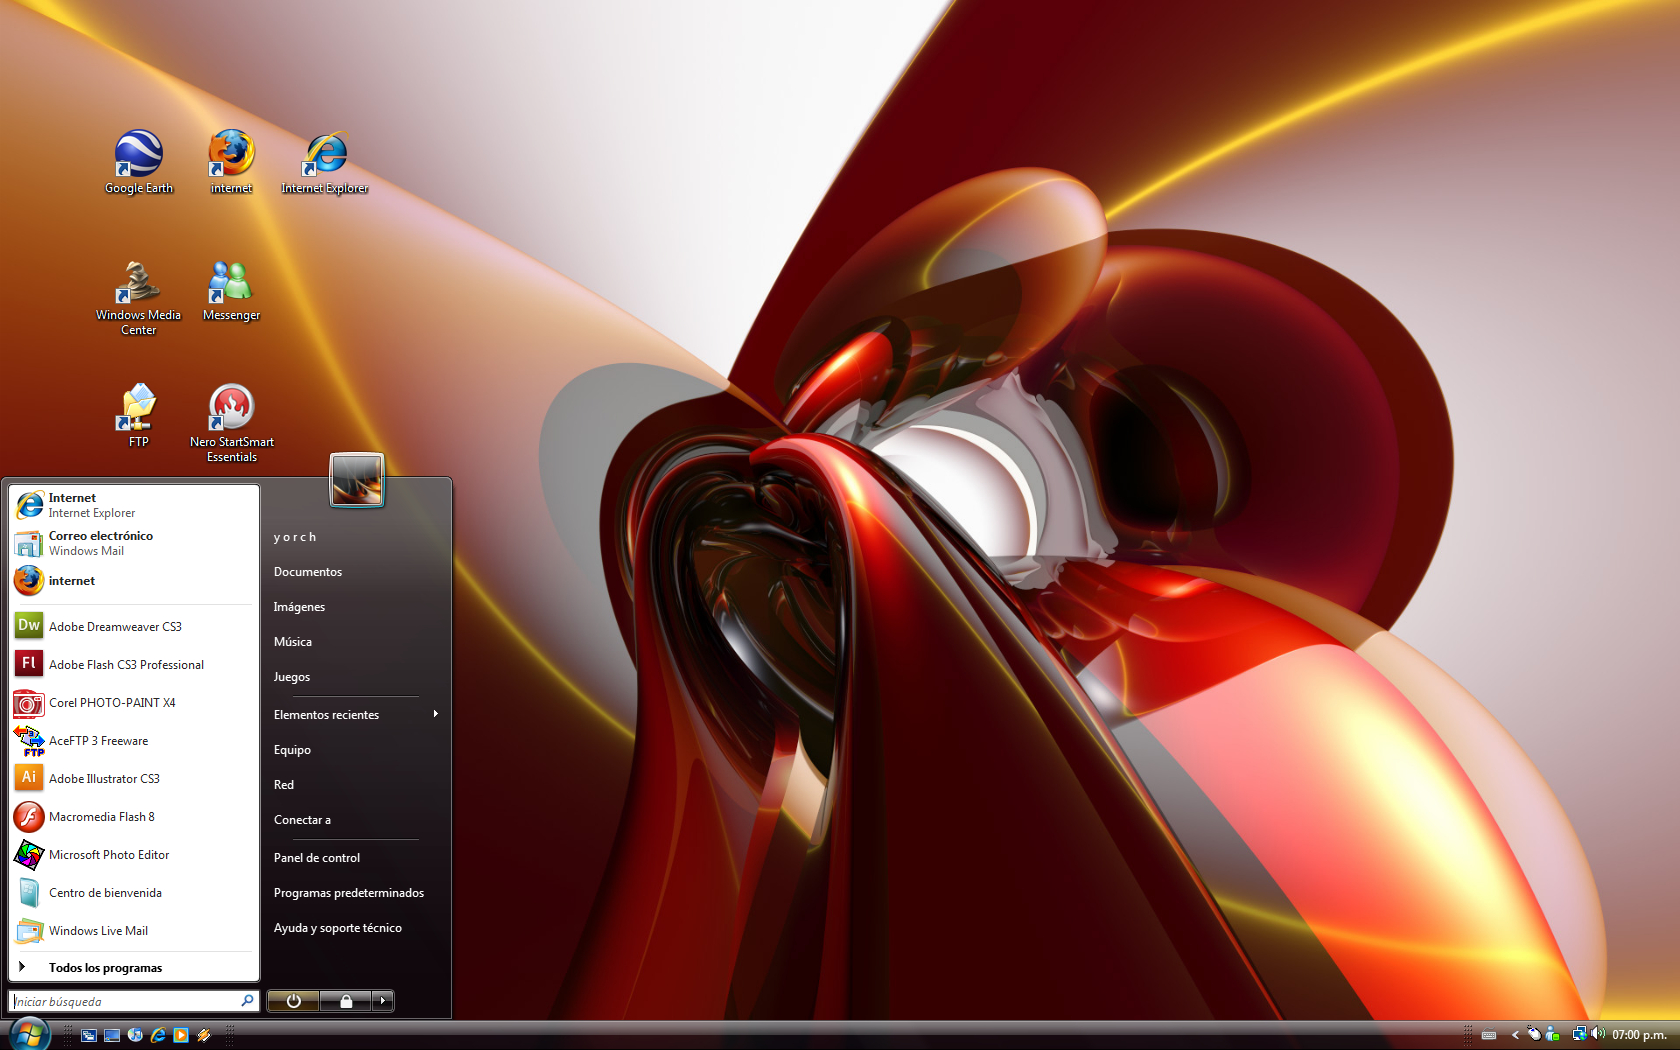Screen dimensions: 1680x1050
Task: Open Equipo from Start menu
Action: (292, 750)
